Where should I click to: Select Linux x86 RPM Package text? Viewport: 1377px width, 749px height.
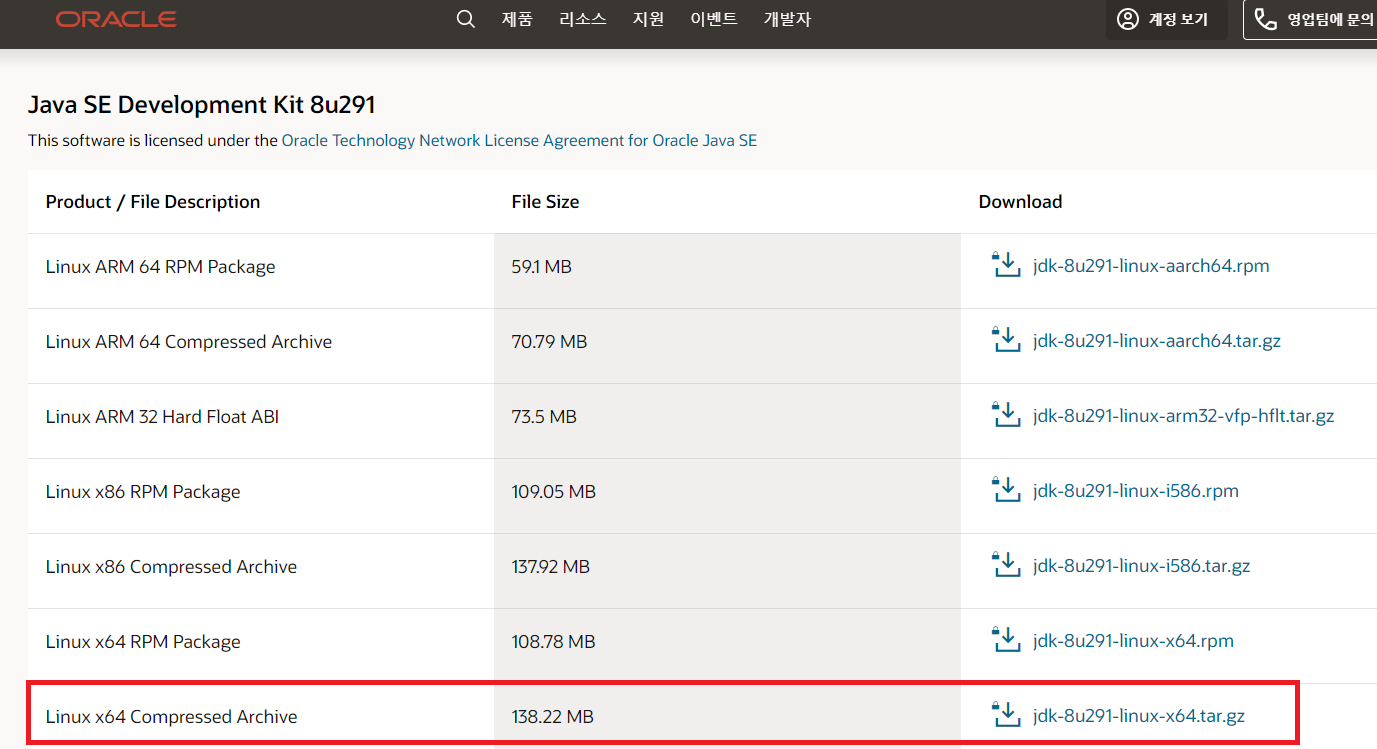point(143,492)
